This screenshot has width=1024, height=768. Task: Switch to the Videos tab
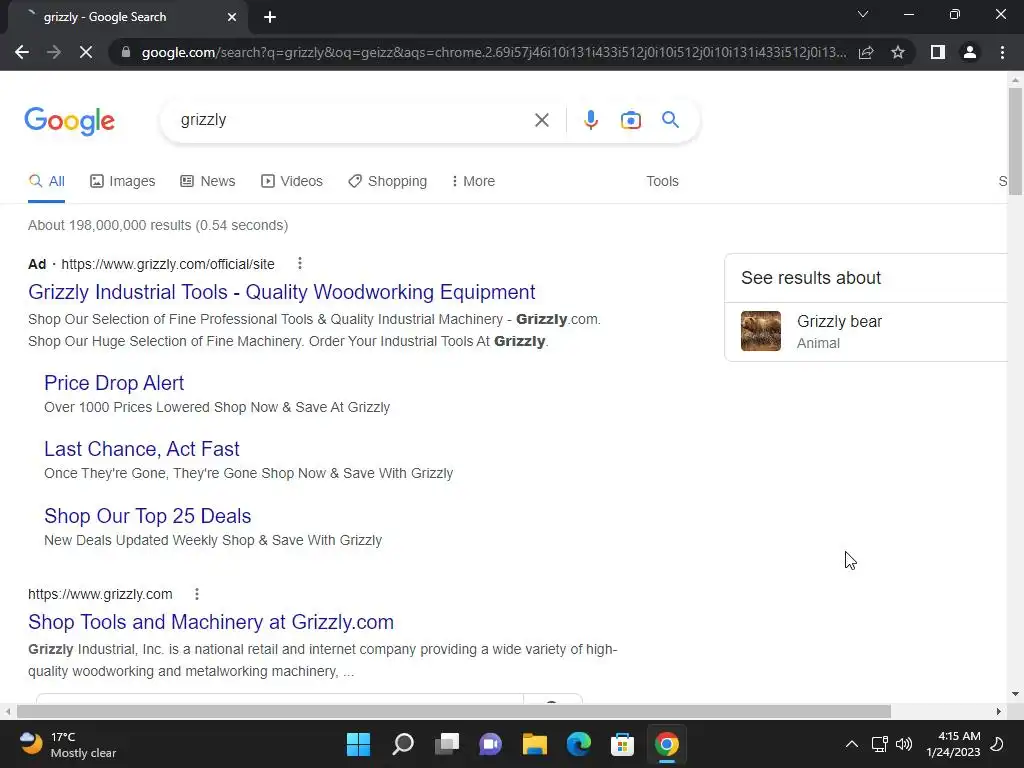point(292,182)
